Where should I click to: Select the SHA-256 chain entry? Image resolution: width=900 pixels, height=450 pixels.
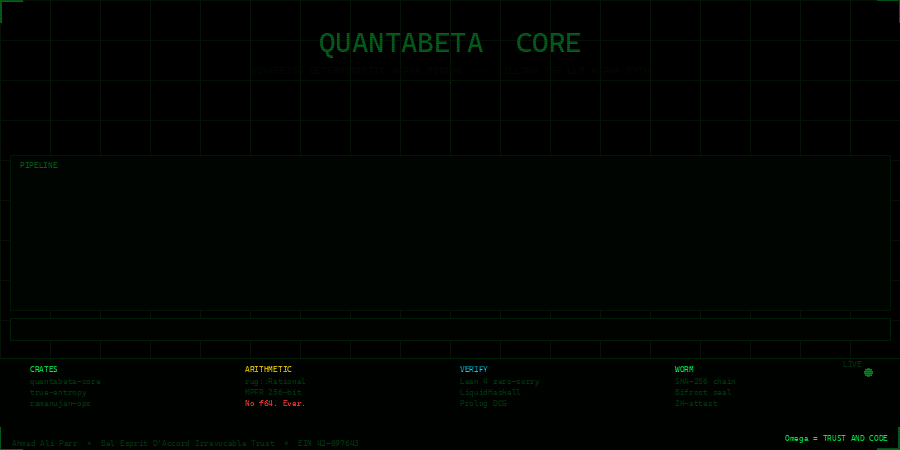705,381
